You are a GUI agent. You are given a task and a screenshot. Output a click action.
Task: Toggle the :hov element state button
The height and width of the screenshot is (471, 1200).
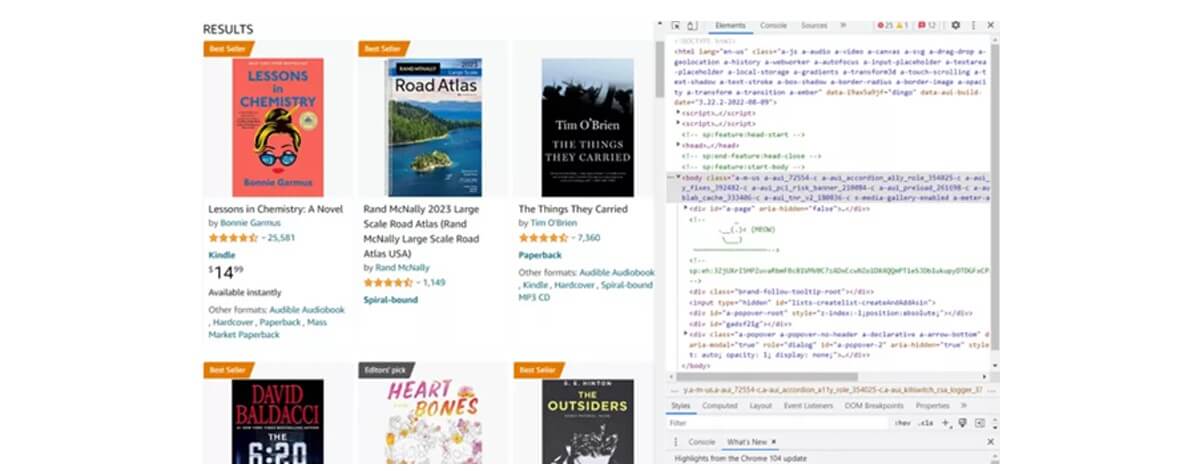pos(903,423)
